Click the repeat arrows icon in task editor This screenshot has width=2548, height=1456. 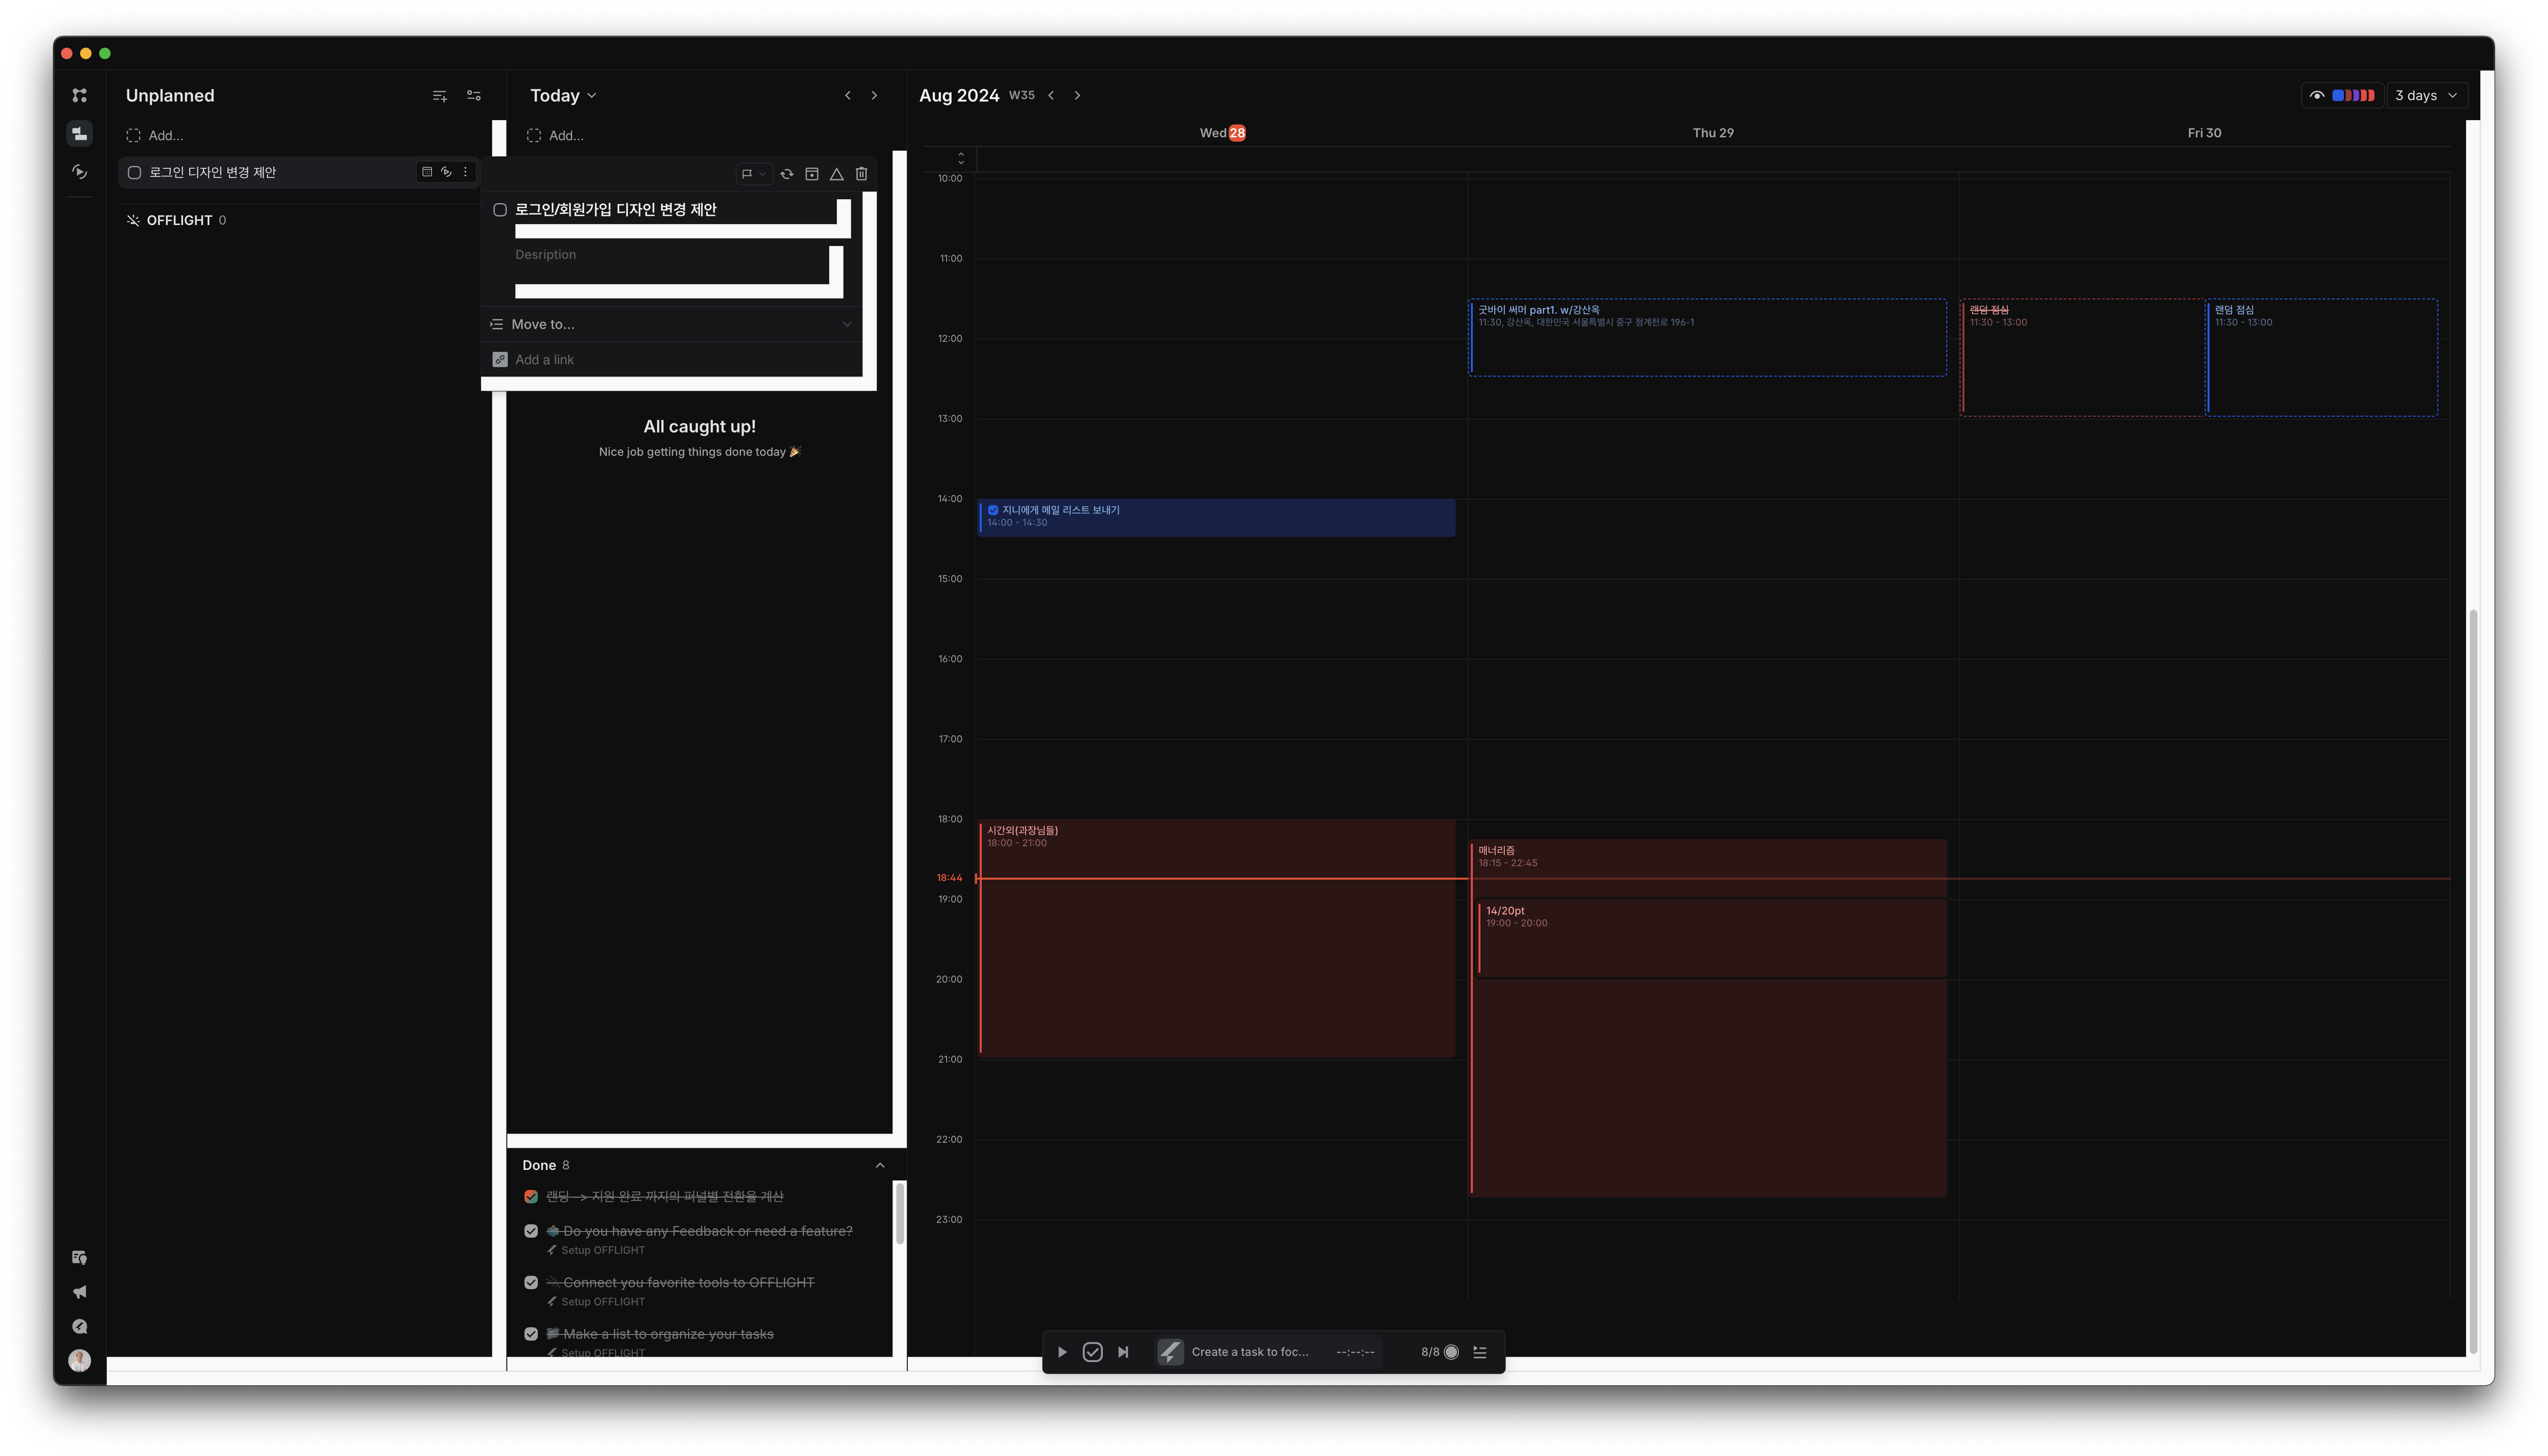tap(787, 174)
